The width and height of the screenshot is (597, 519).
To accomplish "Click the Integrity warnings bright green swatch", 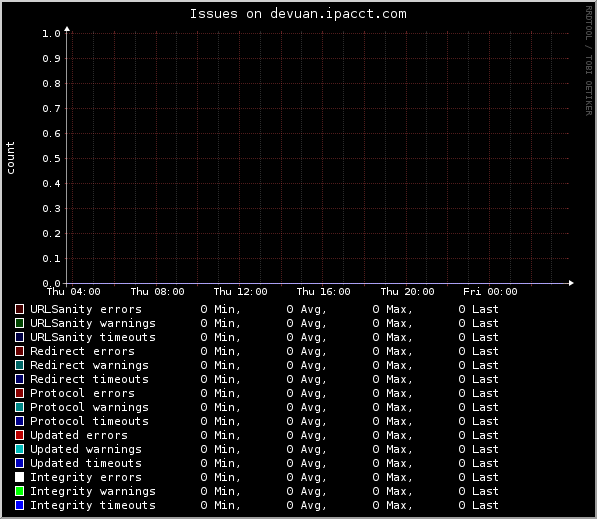I will point(19,491).
